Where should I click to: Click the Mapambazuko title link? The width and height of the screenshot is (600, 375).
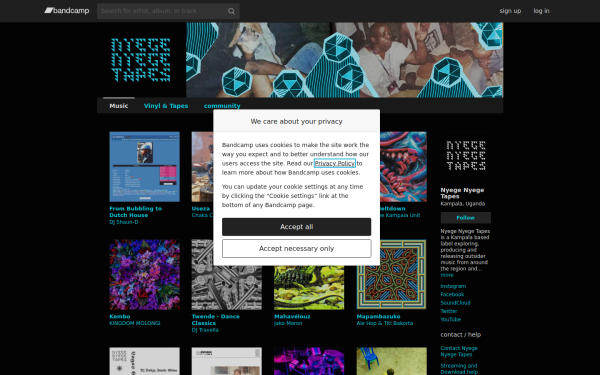378,316
